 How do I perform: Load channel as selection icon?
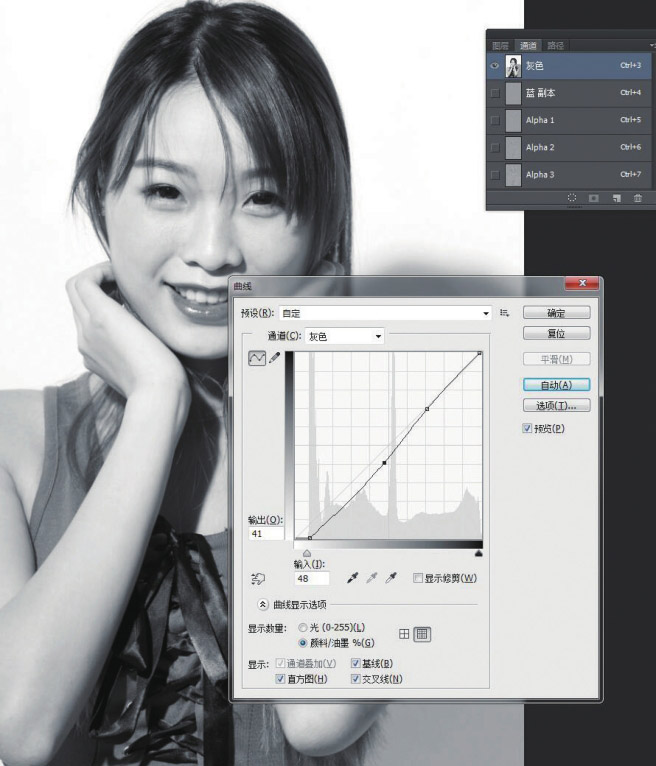point(572,198)
